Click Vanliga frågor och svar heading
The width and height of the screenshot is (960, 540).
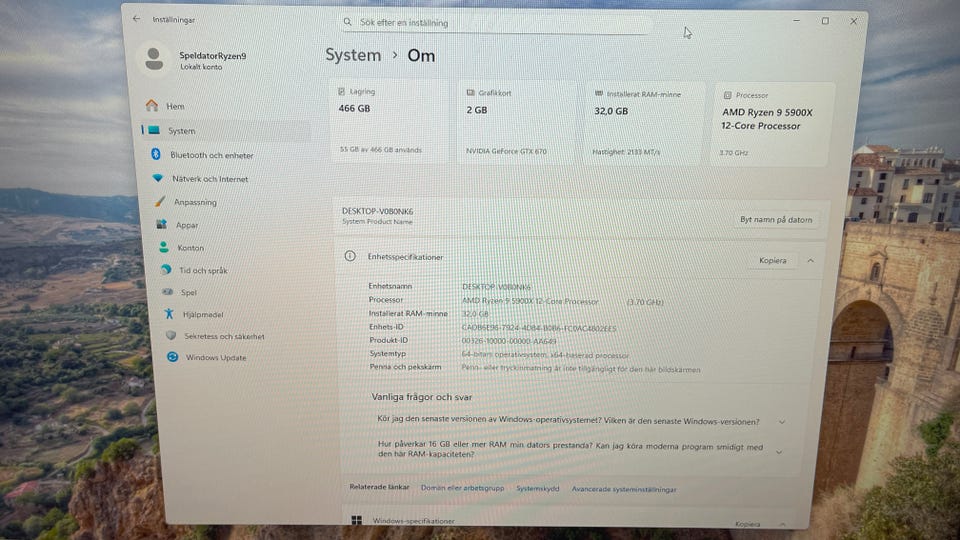point(422,397)
